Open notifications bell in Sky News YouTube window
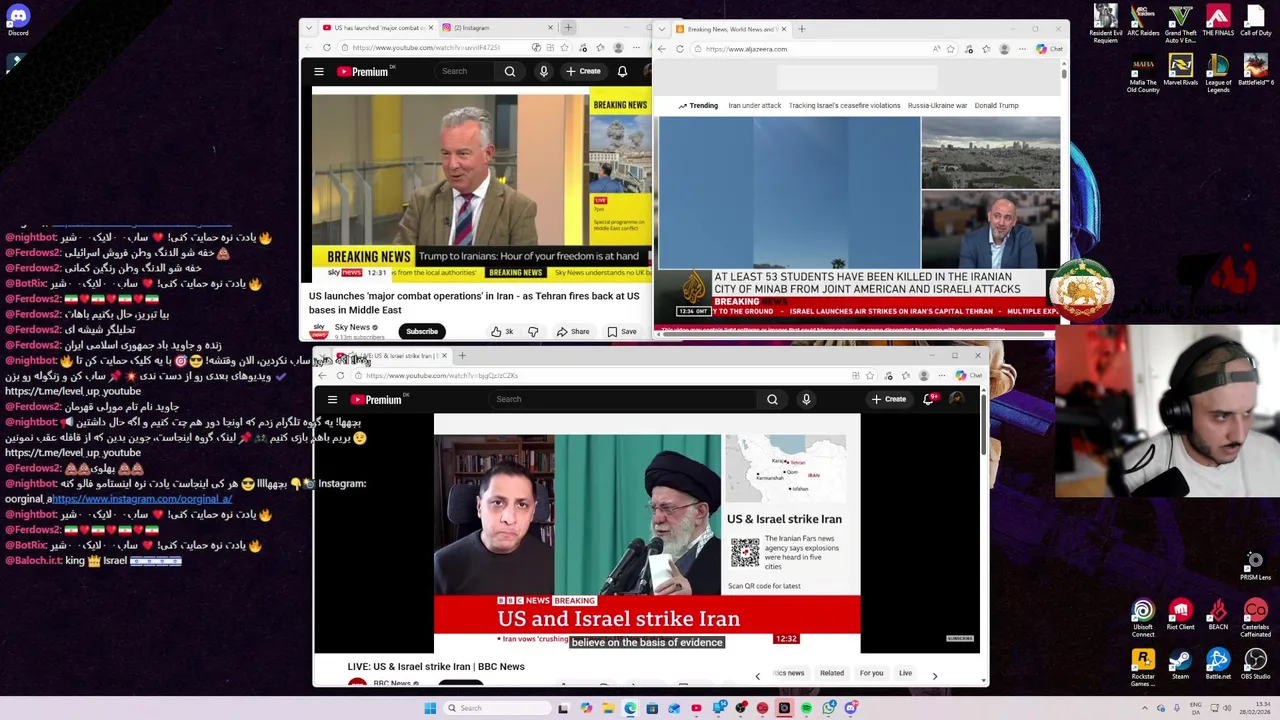This screenshot has width=1280, height=720. [622, 71]
